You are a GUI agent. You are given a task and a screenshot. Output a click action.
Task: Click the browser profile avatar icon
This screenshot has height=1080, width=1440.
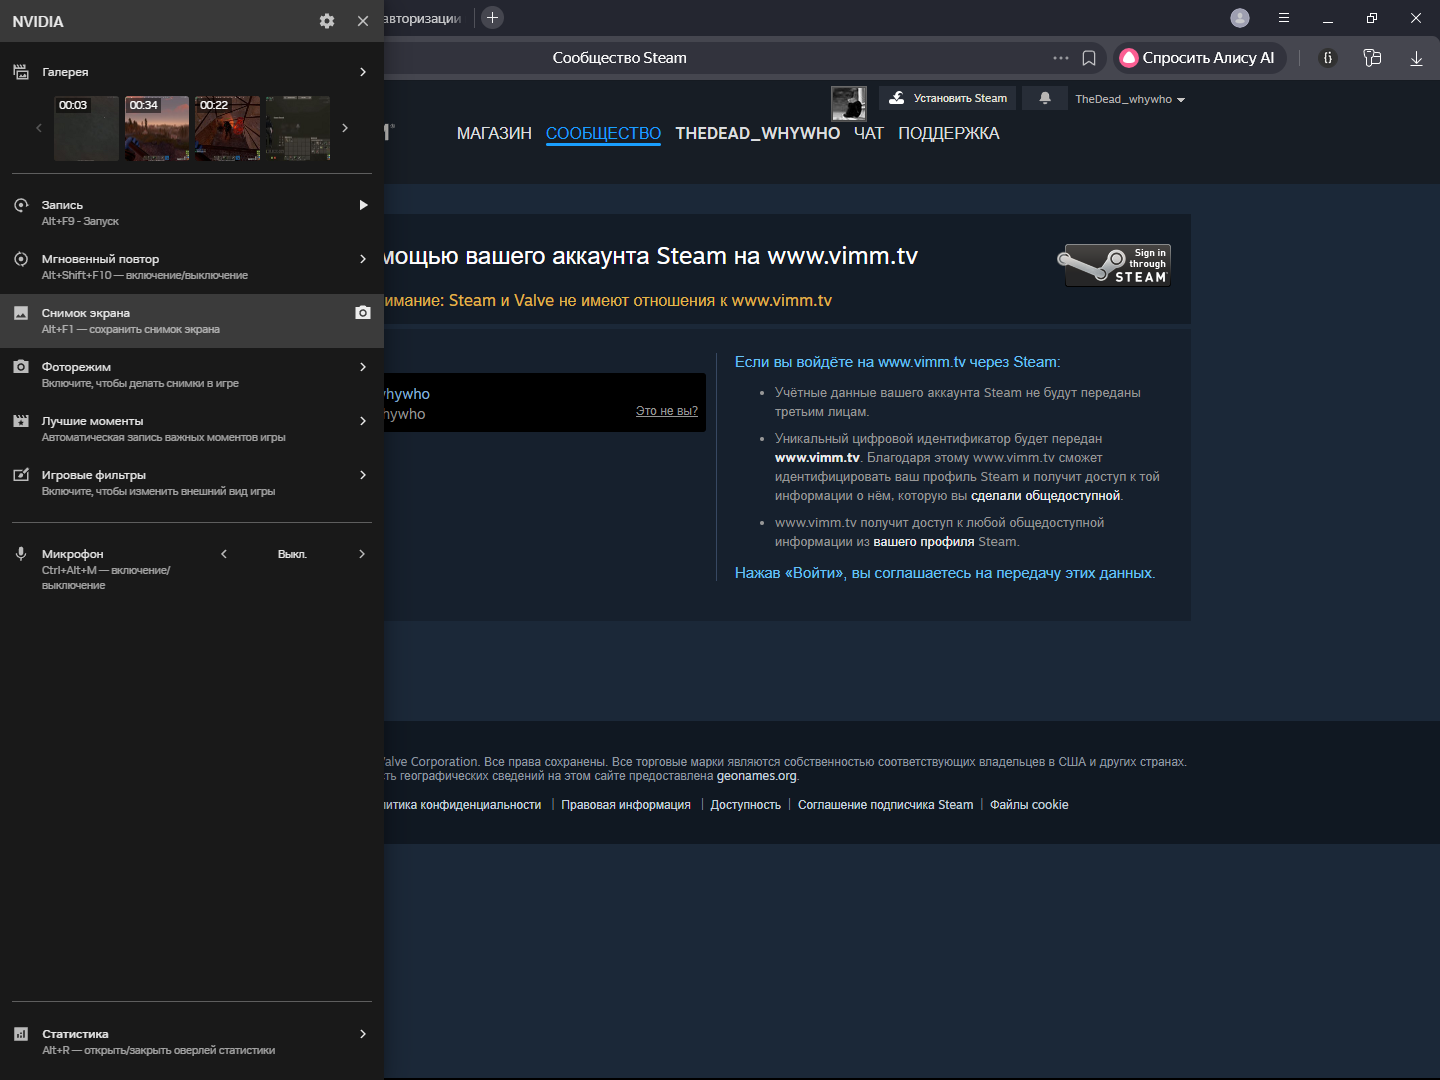(1240, 18)
